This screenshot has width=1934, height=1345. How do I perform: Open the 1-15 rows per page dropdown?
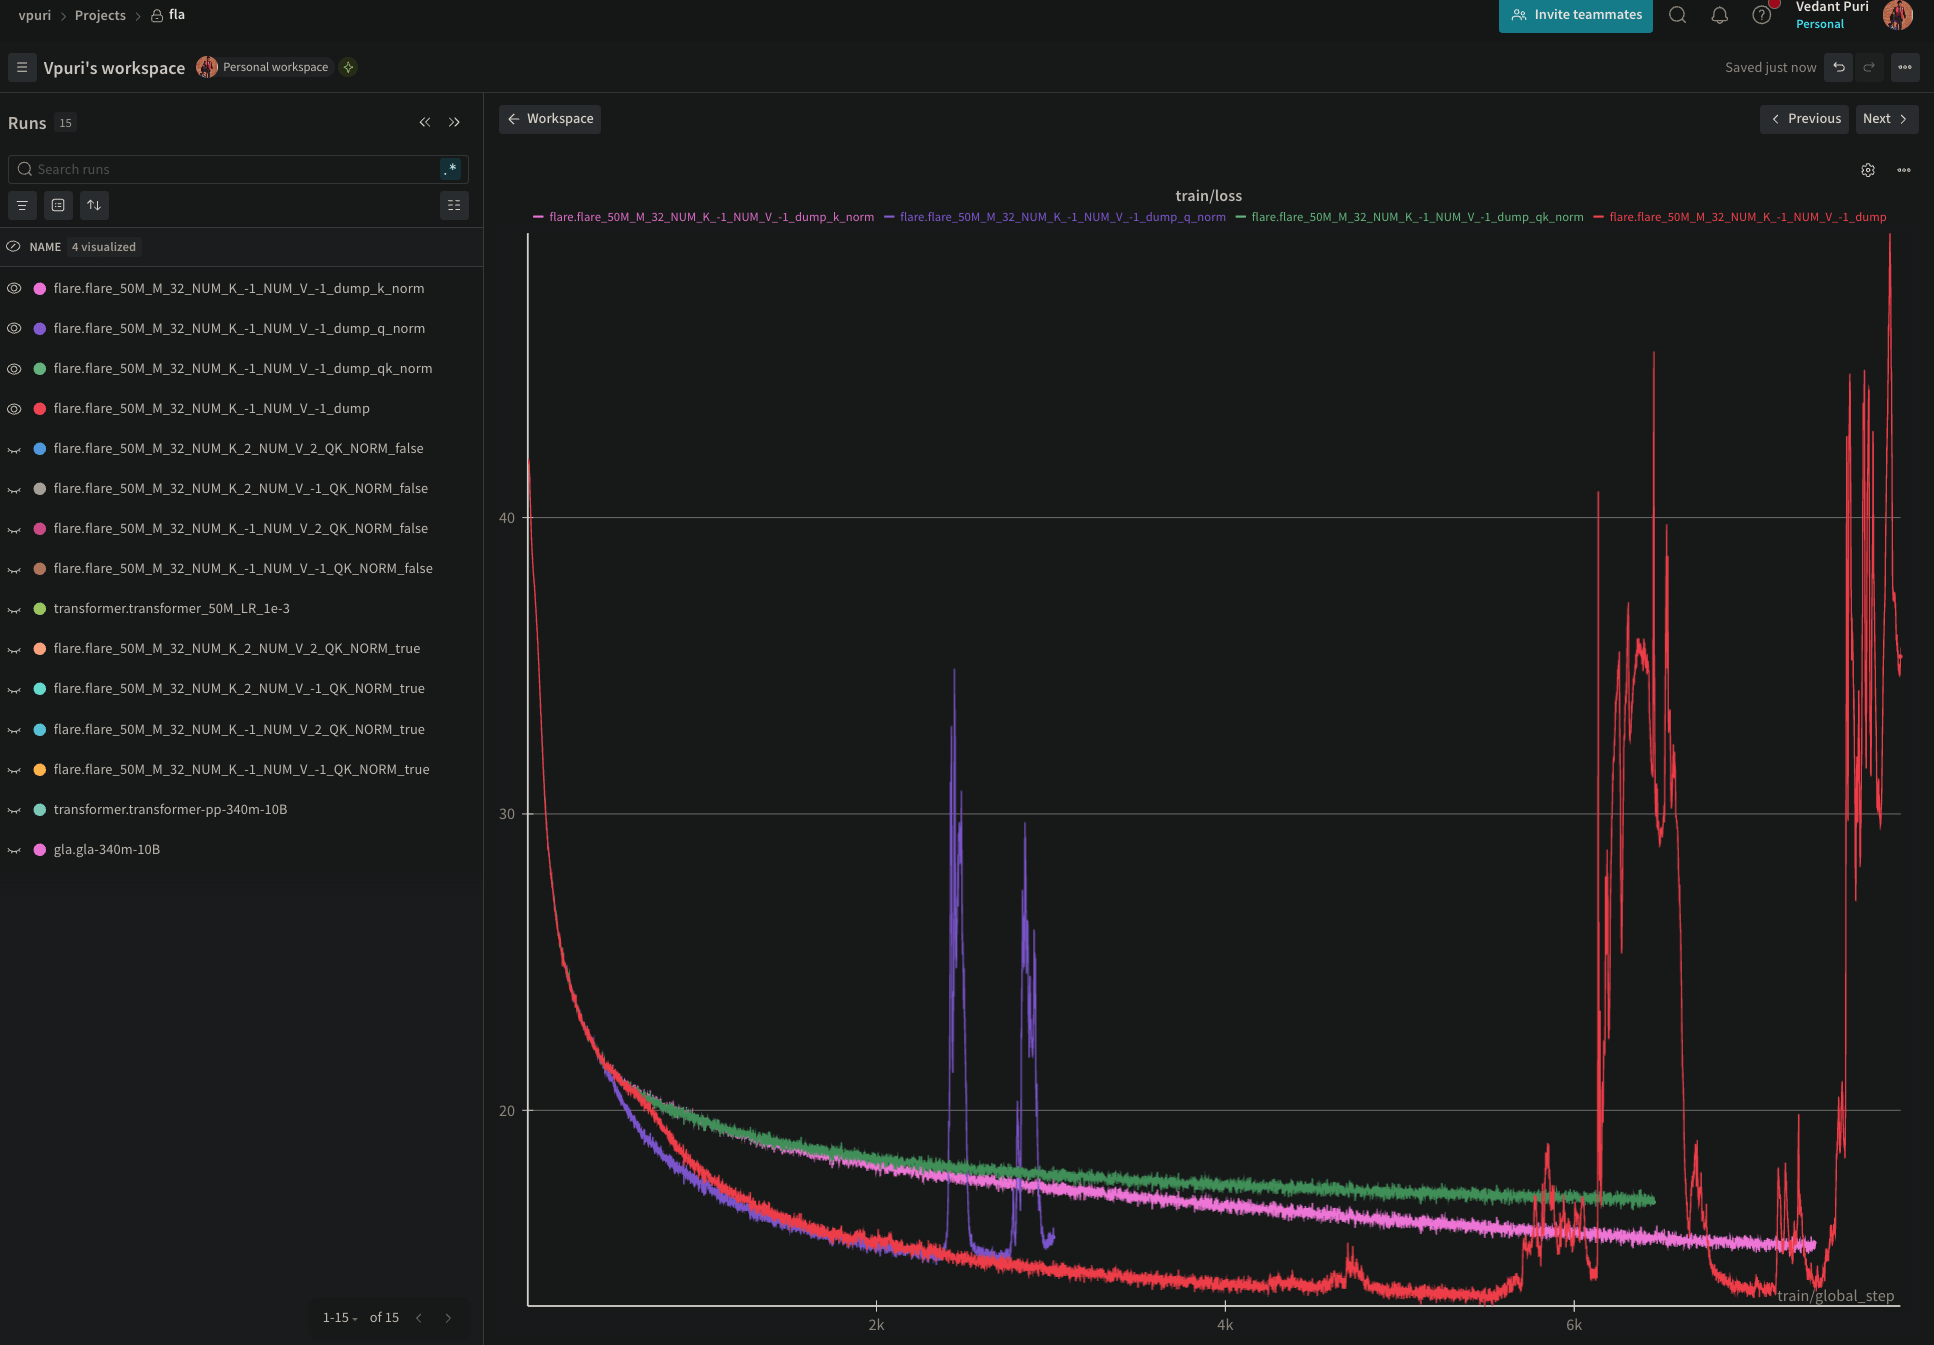[340, 1318]
